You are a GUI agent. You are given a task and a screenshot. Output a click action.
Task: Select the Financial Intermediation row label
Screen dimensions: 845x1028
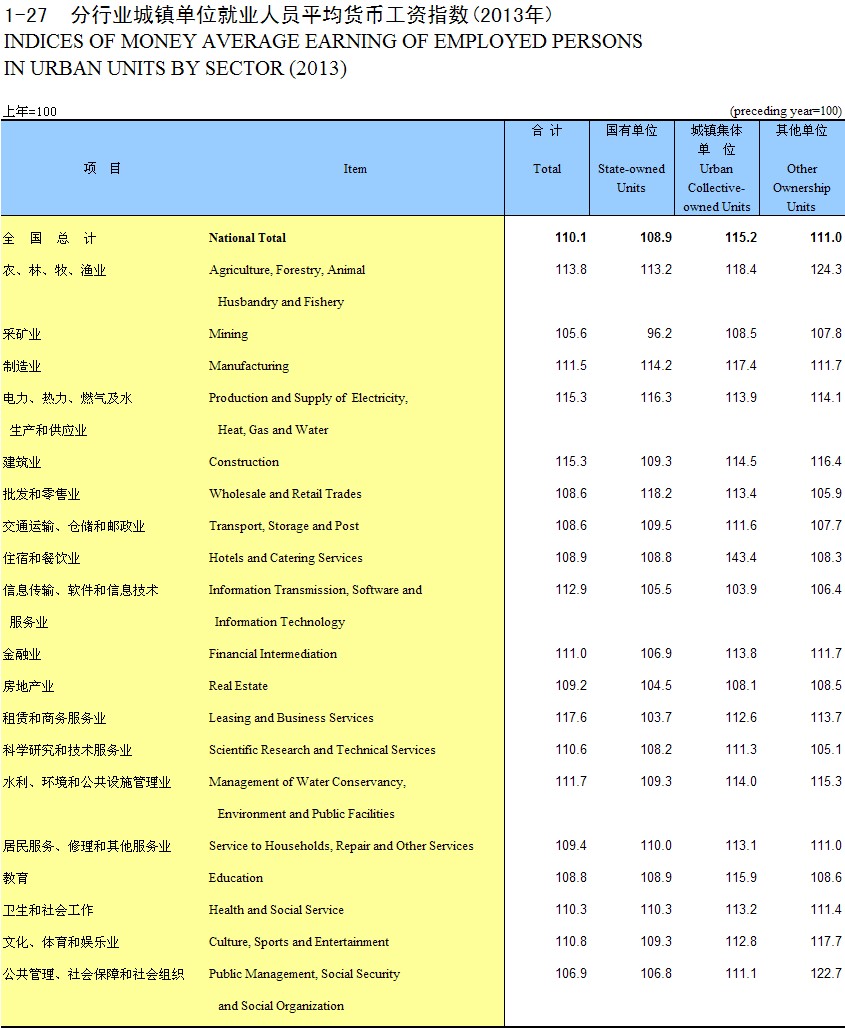(x=273, y=654)
